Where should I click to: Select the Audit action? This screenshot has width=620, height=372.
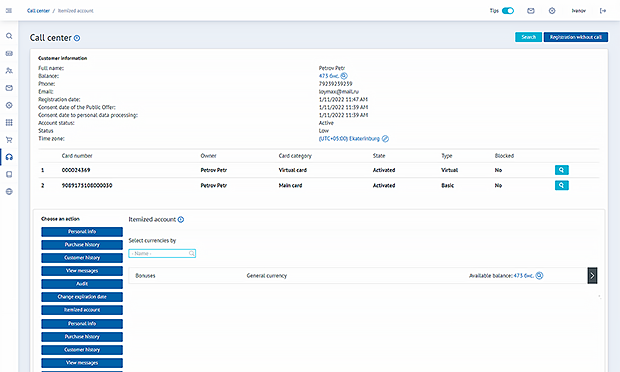[82, 284]
